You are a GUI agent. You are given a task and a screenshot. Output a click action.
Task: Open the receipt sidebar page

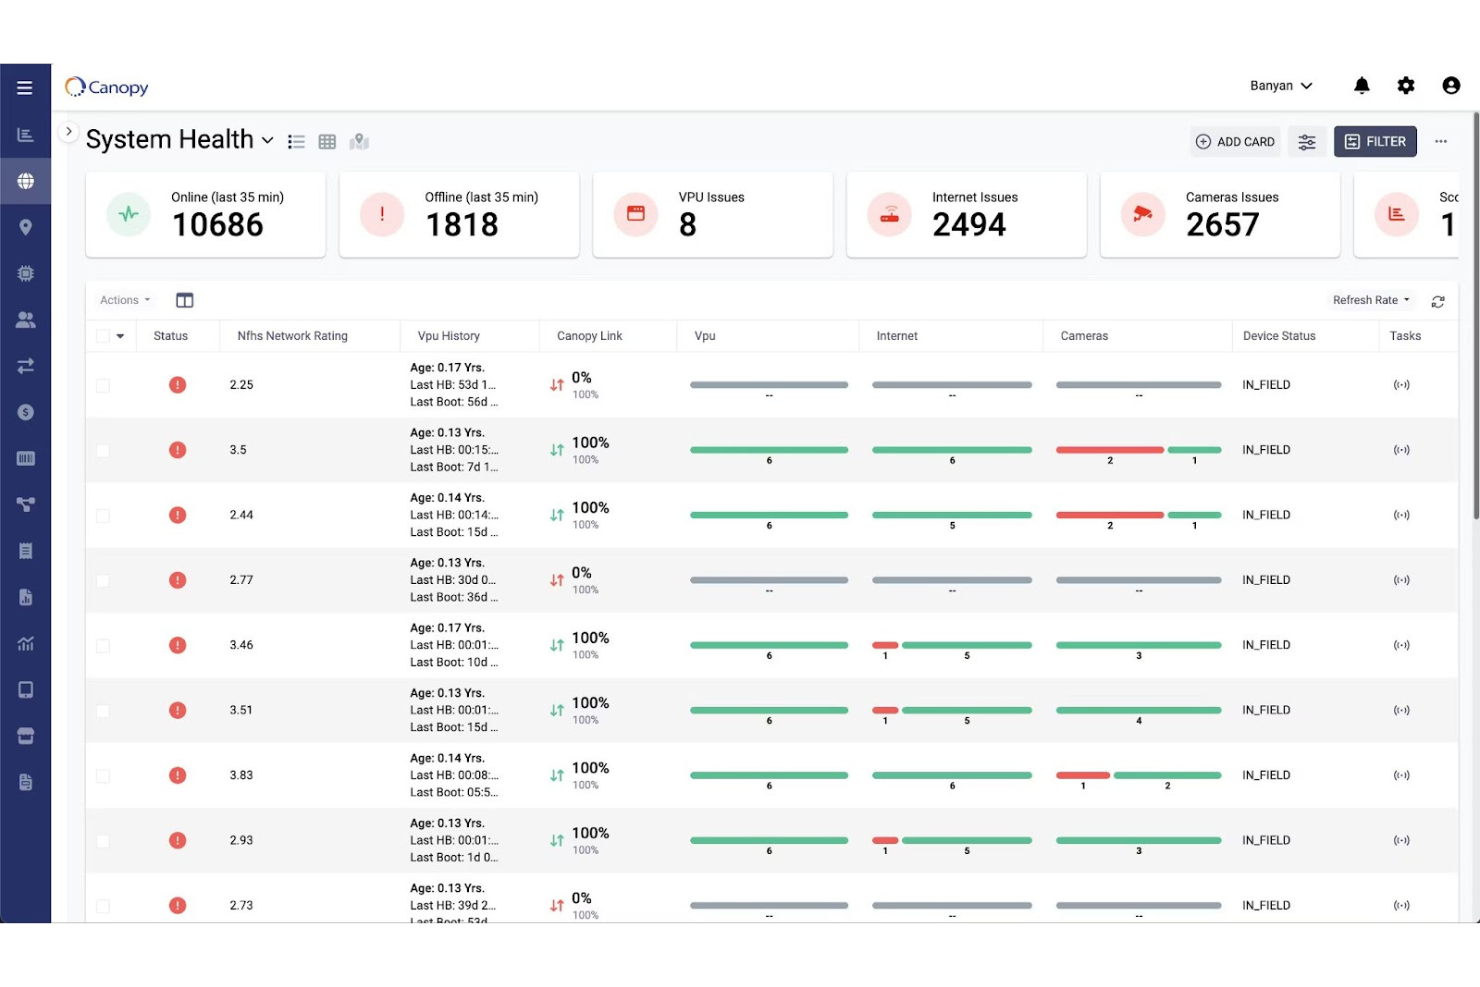click(x=26, y=551)
